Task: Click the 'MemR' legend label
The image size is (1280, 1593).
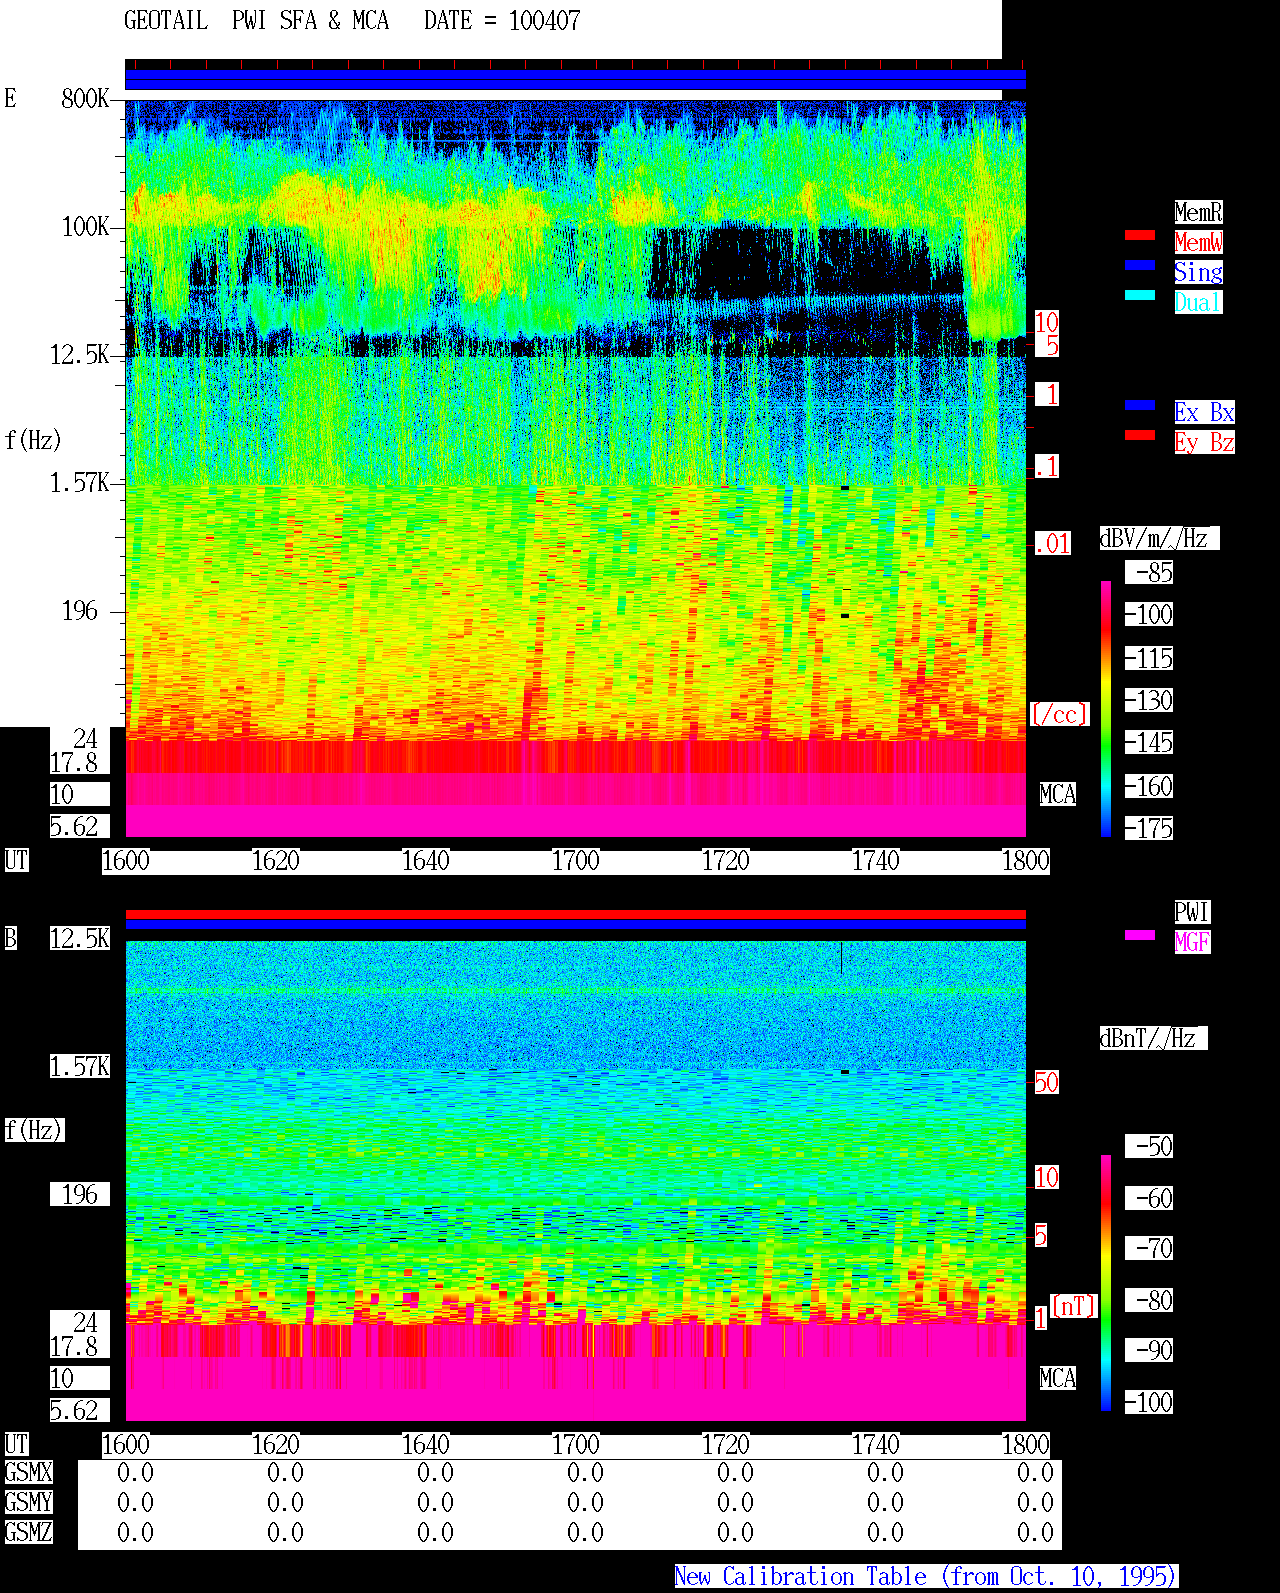Action: point(1198,212)
